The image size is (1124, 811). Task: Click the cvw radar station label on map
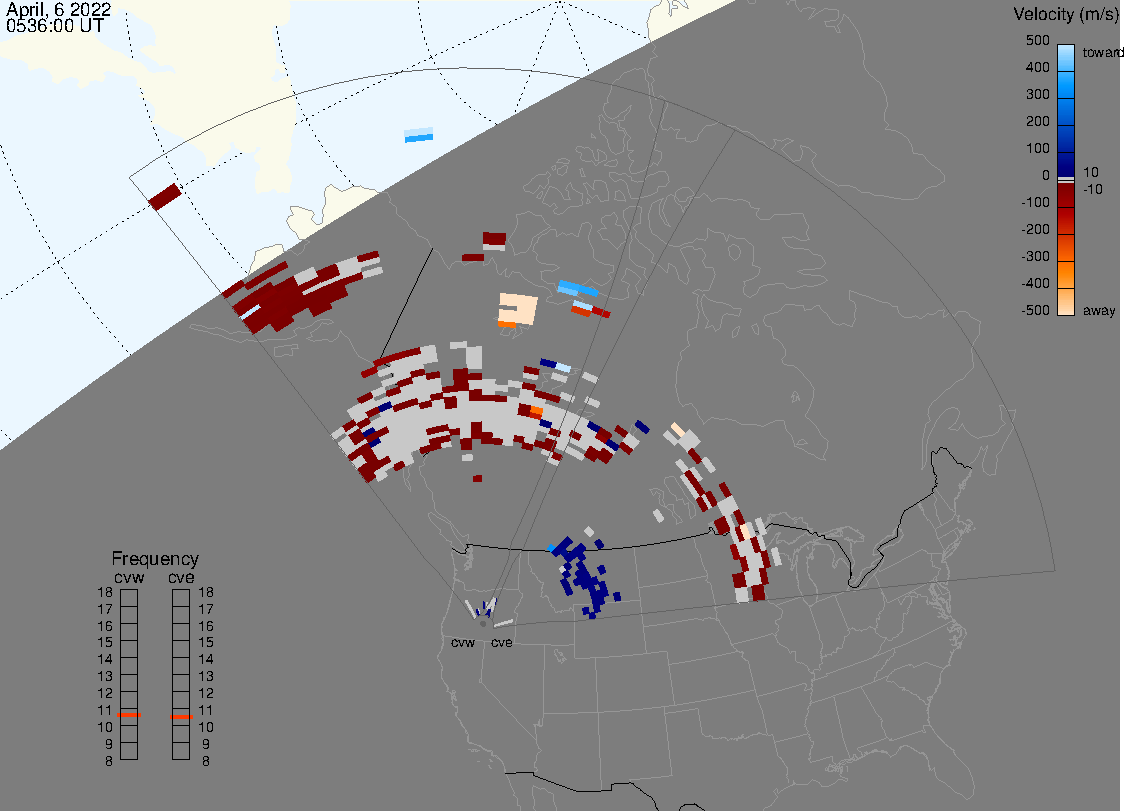point(462,643)
